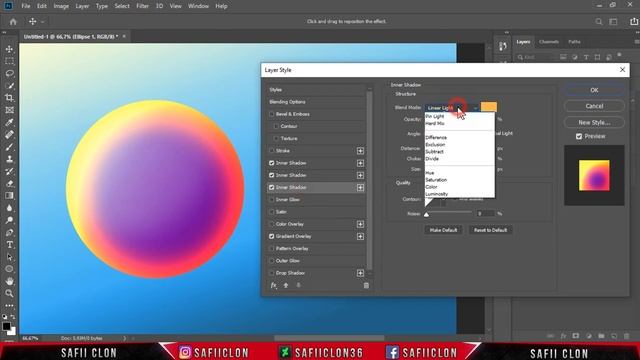Toggle the Preview checkbox
This screenshot has height=360, width=640.
click(579, 136)
